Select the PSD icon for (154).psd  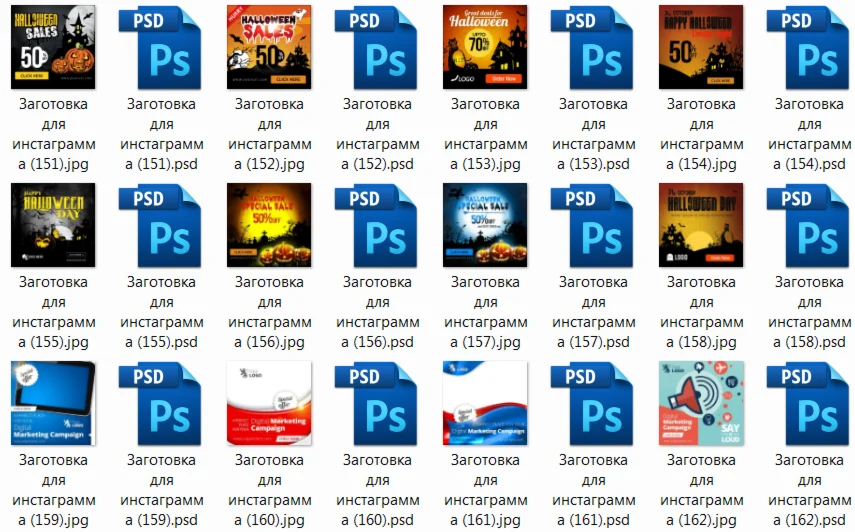pyautogui.click(x=808, y=47)
